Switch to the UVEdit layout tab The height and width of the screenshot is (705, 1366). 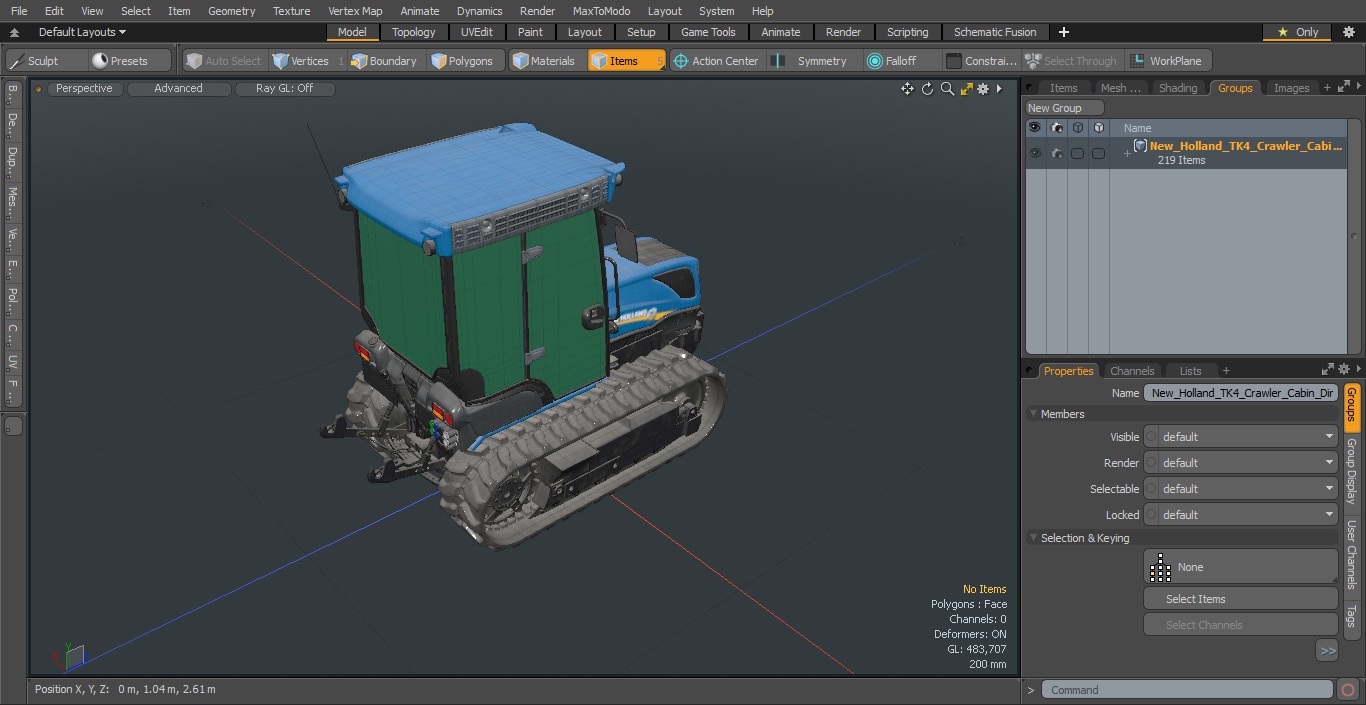[477, 32]
